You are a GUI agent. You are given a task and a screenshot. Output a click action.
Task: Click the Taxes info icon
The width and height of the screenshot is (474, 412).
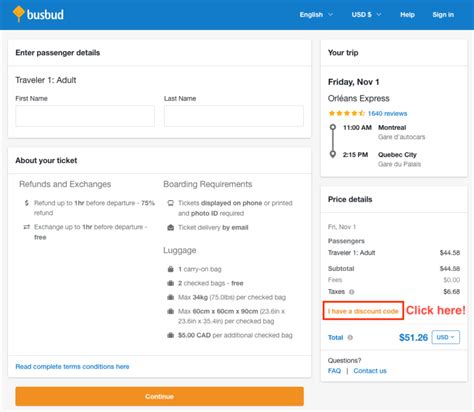(x=351, y=292)
